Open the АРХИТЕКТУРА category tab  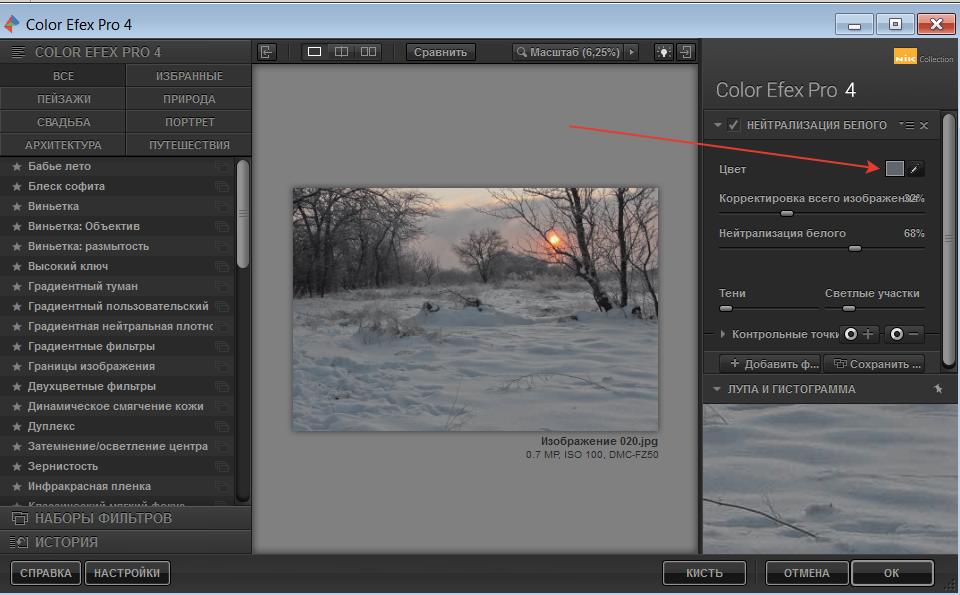coord(63,145)
